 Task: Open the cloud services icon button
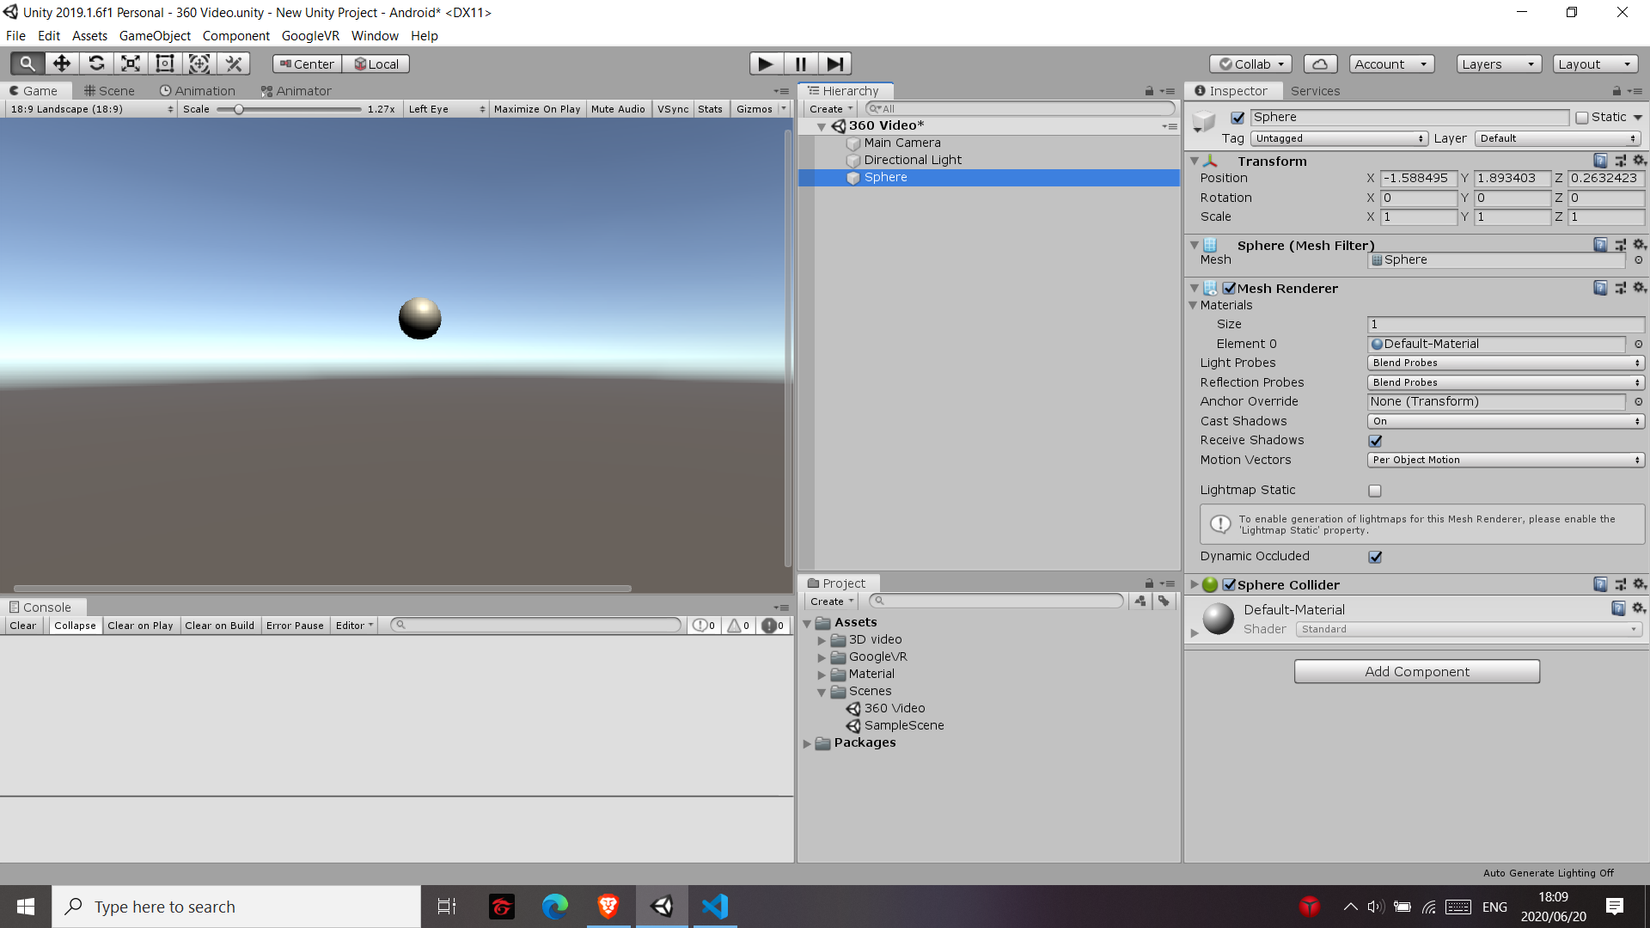point(1319,64)
